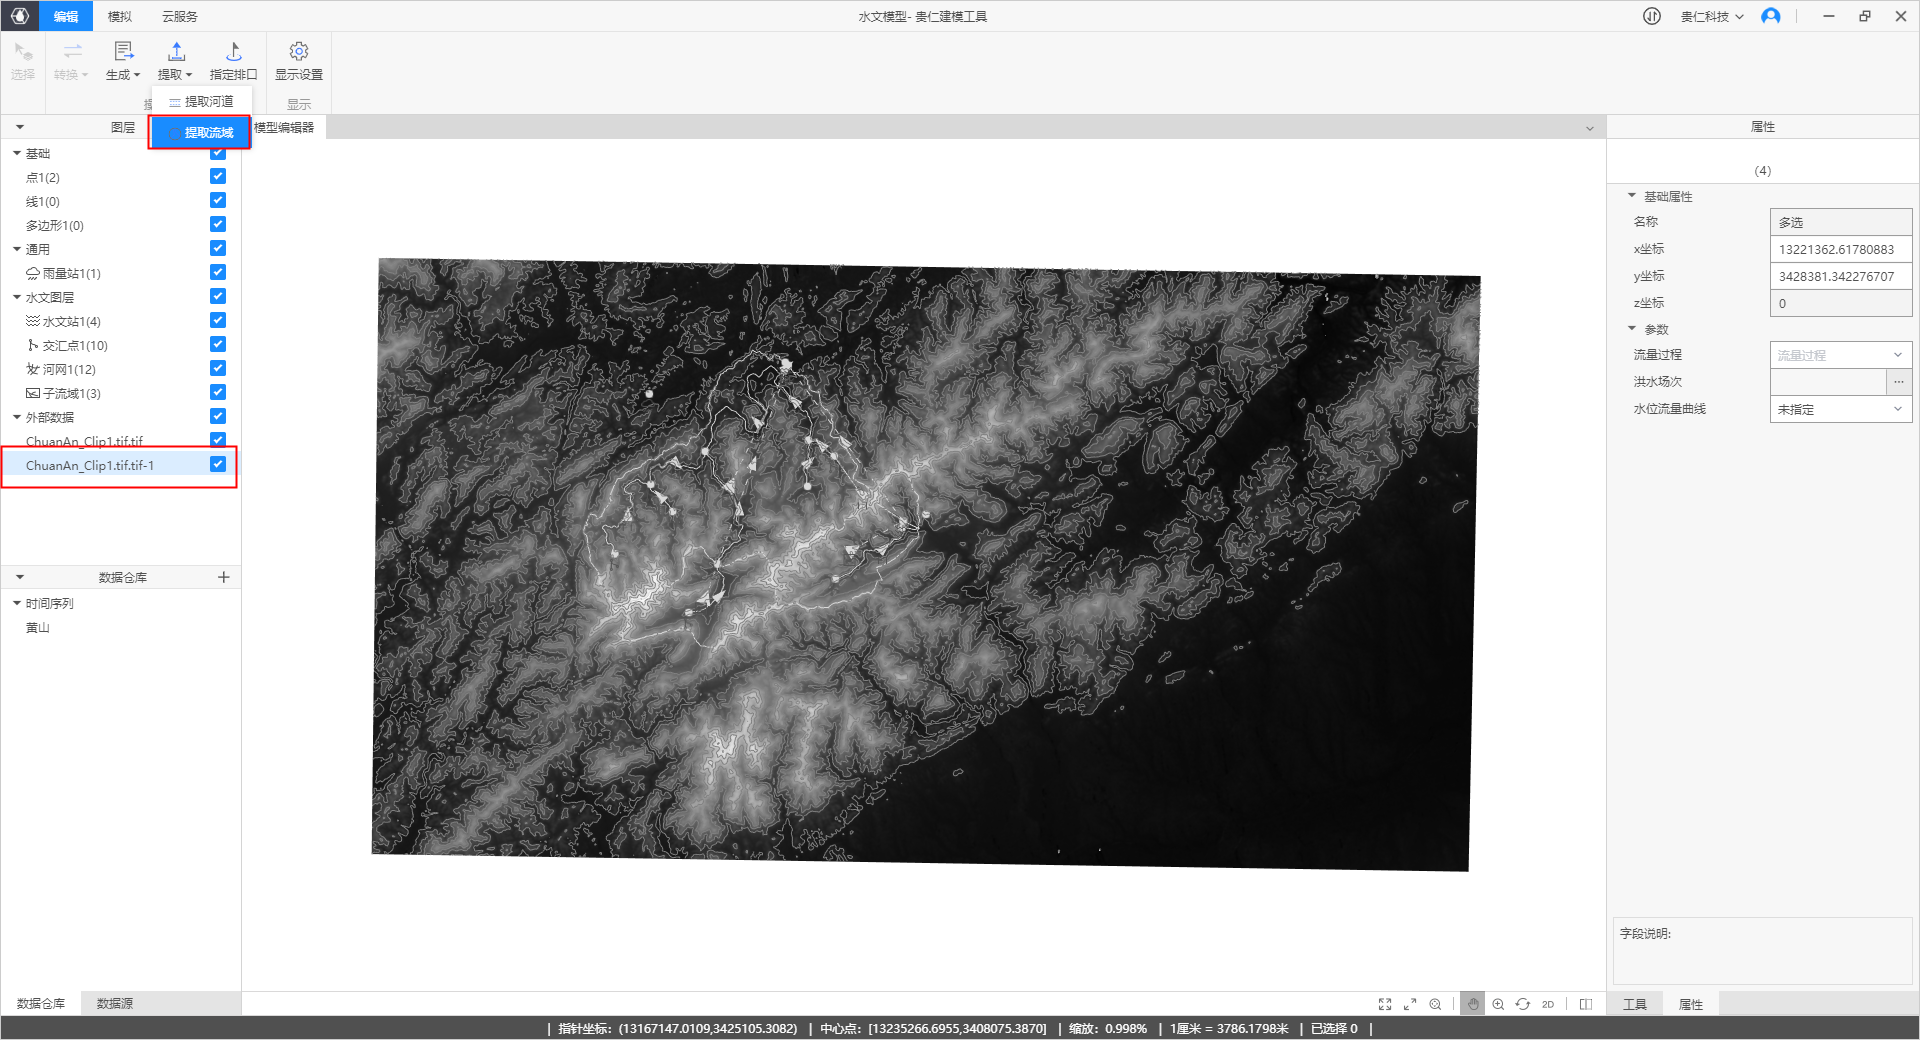This screenshot has width=1920, height=1040.
Task: Uncheck visibility of ChuanAn_Clip1.tif.tif-1 layer
Action: click(218, 463)
